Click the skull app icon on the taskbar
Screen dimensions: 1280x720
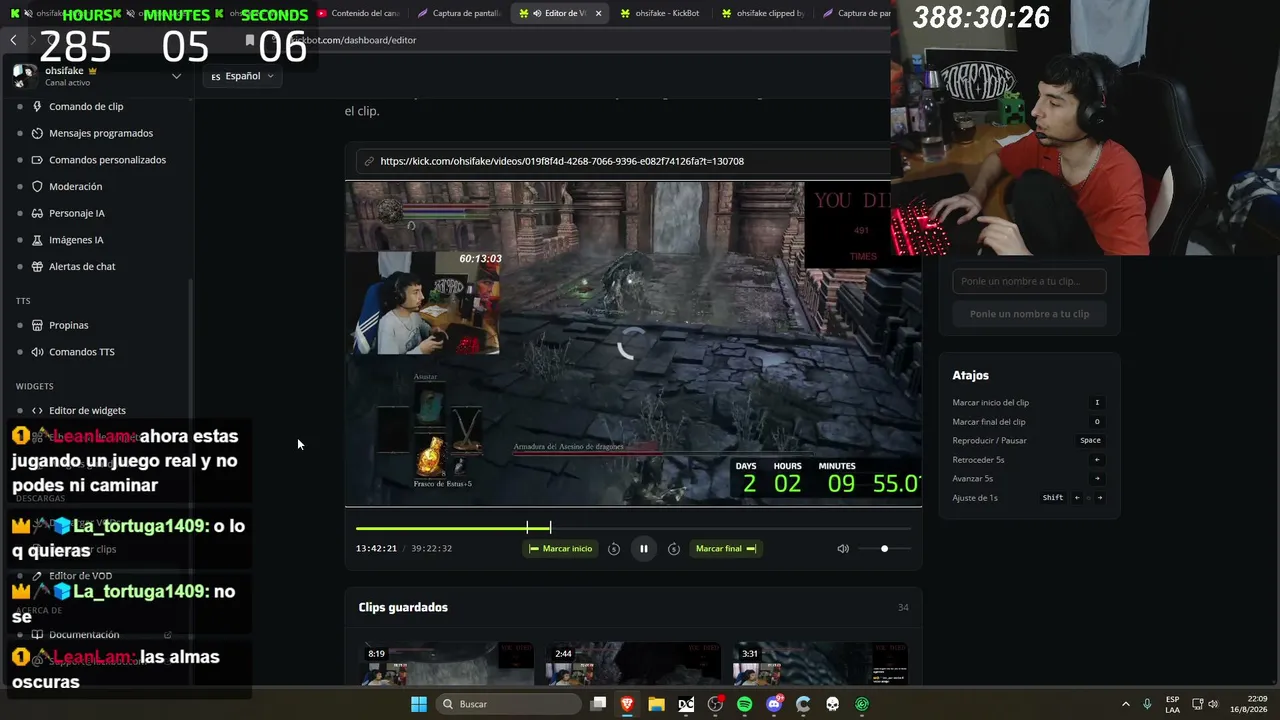[832, 704]
